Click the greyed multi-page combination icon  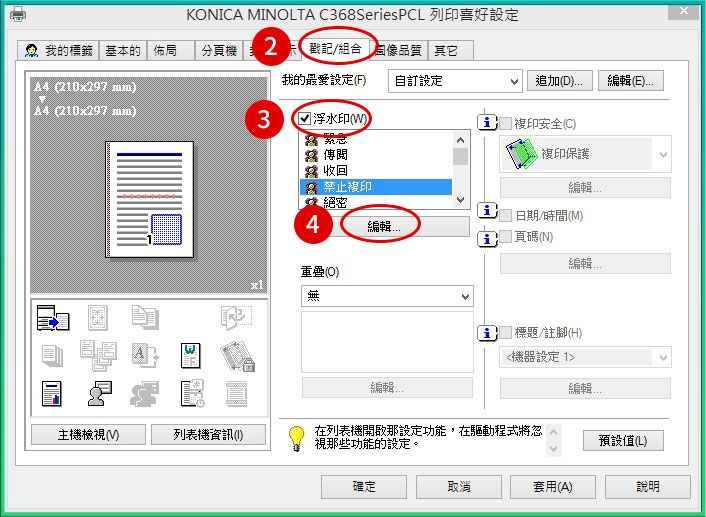[x=98, y=355]
